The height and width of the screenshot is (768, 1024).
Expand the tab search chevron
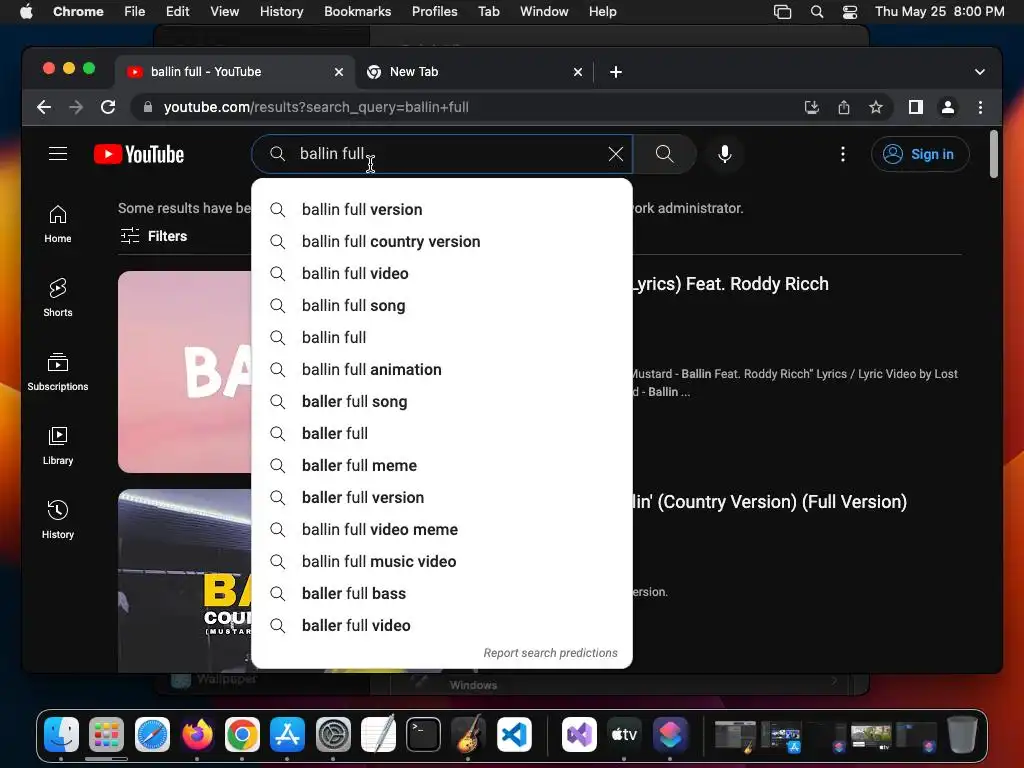click(980, 72)
